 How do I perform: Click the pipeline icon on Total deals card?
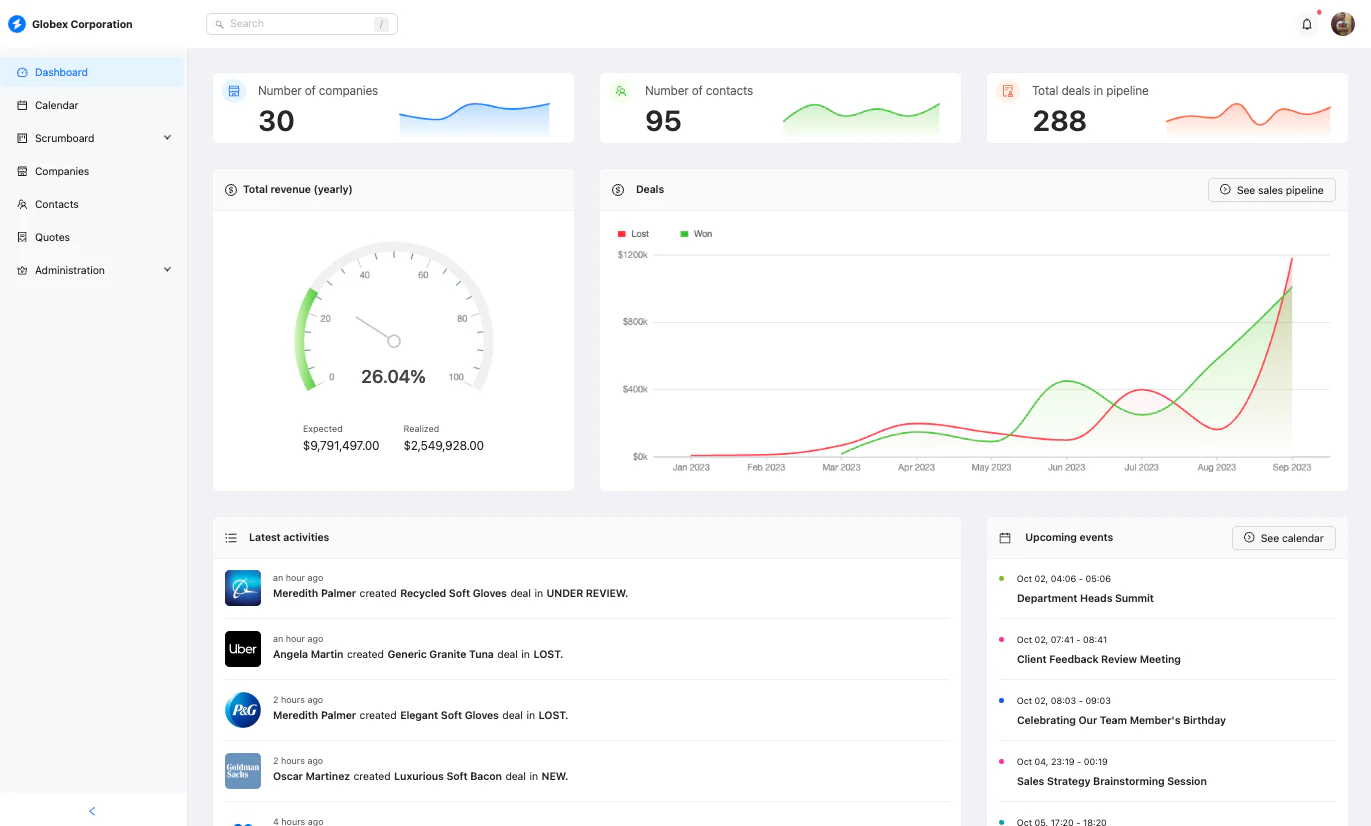click(1007, 90)
